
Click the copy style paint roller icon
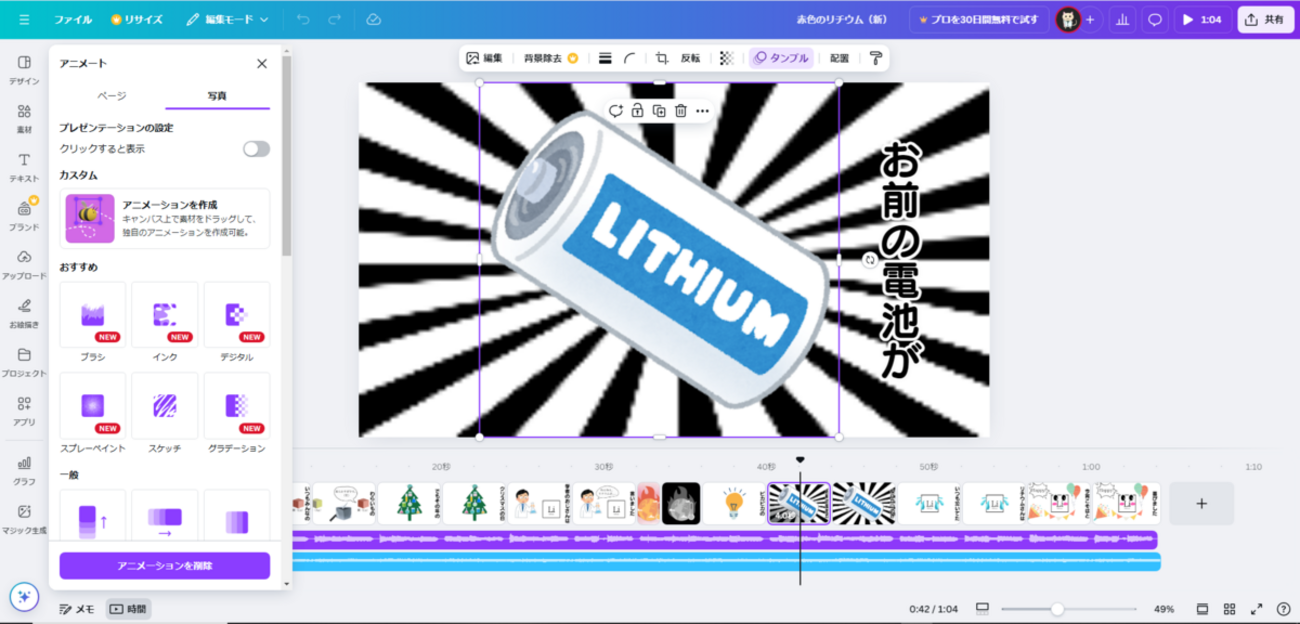[x=876, y=58]
